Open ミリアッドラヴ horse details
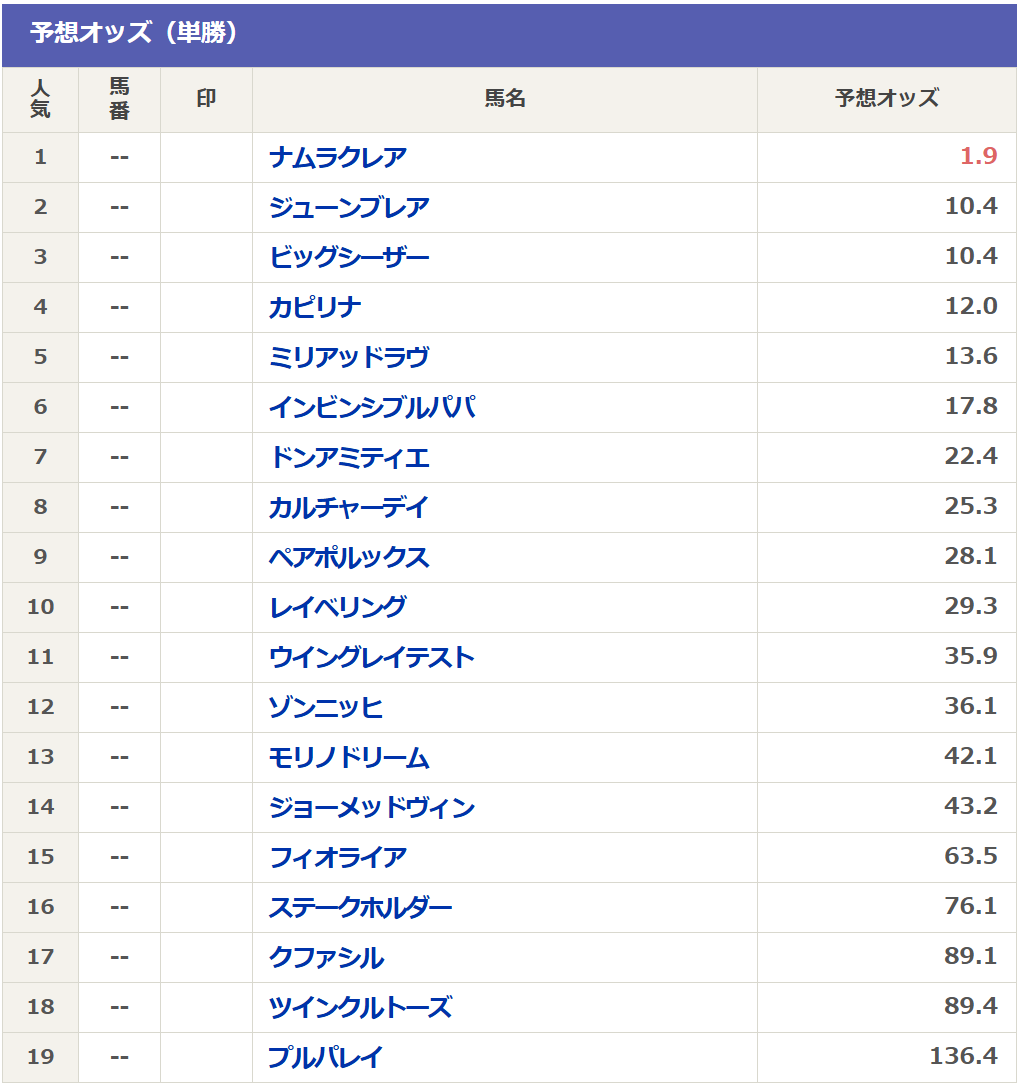The height and width of the screenshot is (1089, 1023). pos(349,358)
